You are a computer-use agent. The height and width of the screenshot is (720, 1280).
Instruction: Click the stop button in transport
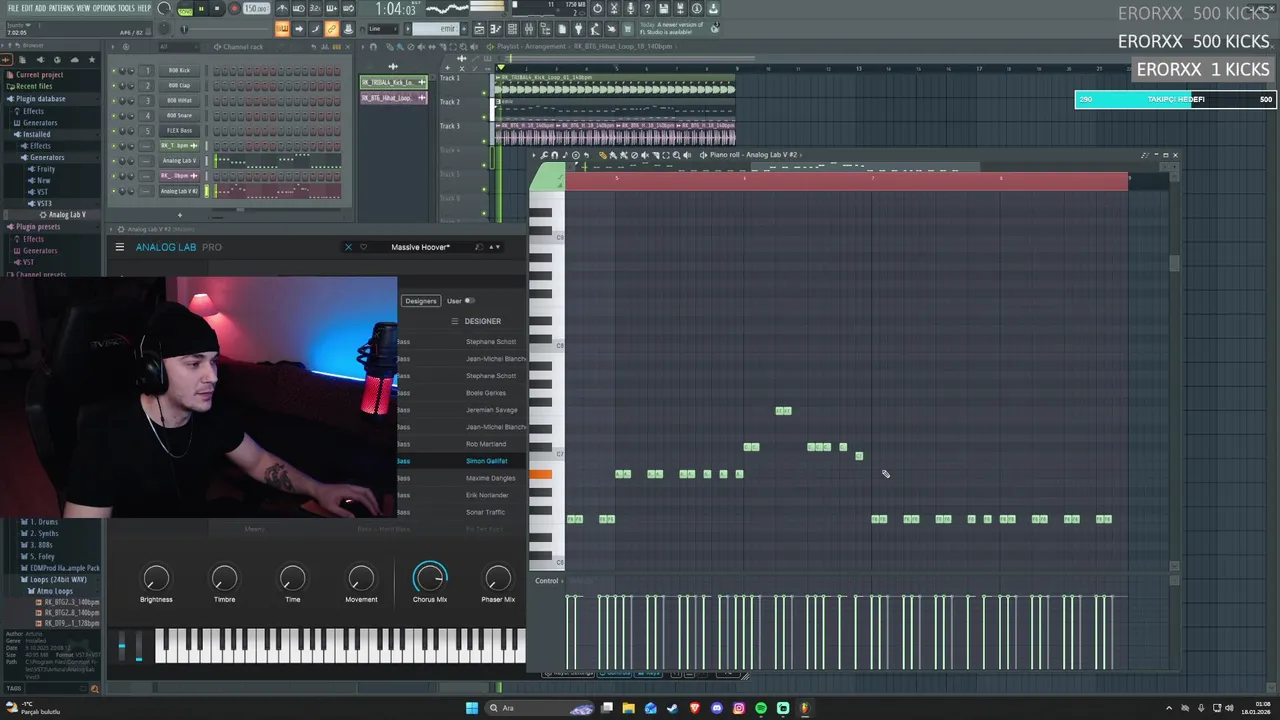click(216, 9)
